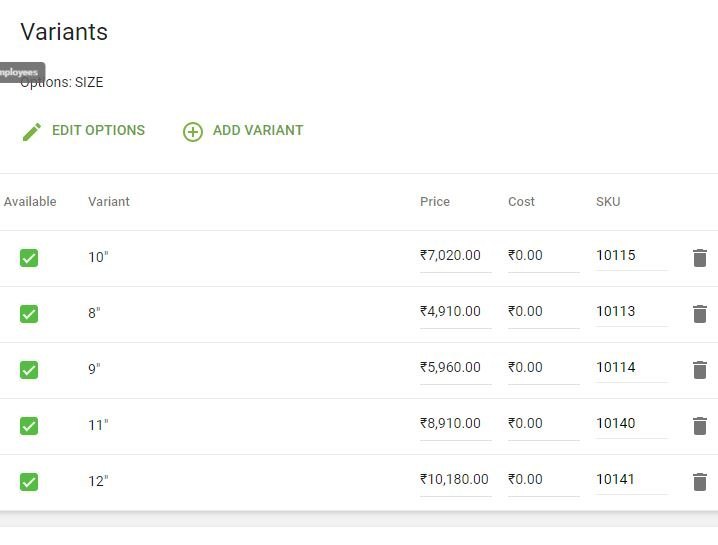The image size is (718, 545).
Task: Edit the ₹7,020.00 price field
Action: (455, 256)
